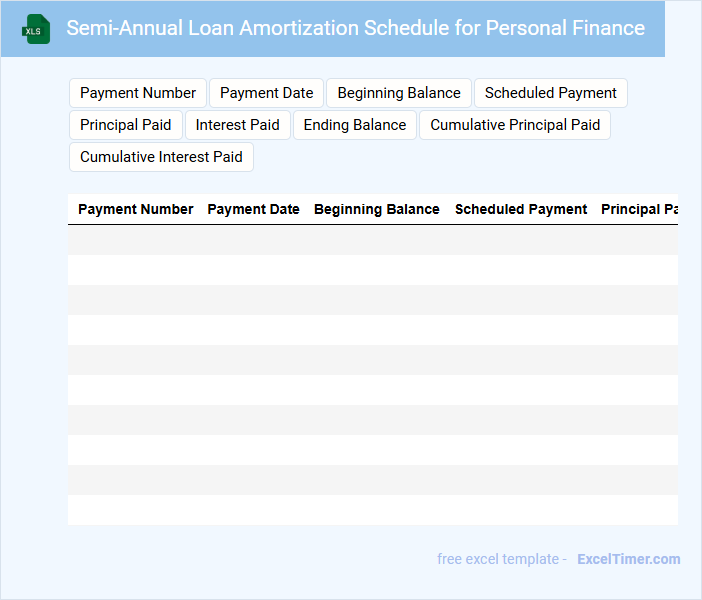The image size is (702, 600).
Task: Click the Payment Number column header
Action: click(x=136, y=210)
